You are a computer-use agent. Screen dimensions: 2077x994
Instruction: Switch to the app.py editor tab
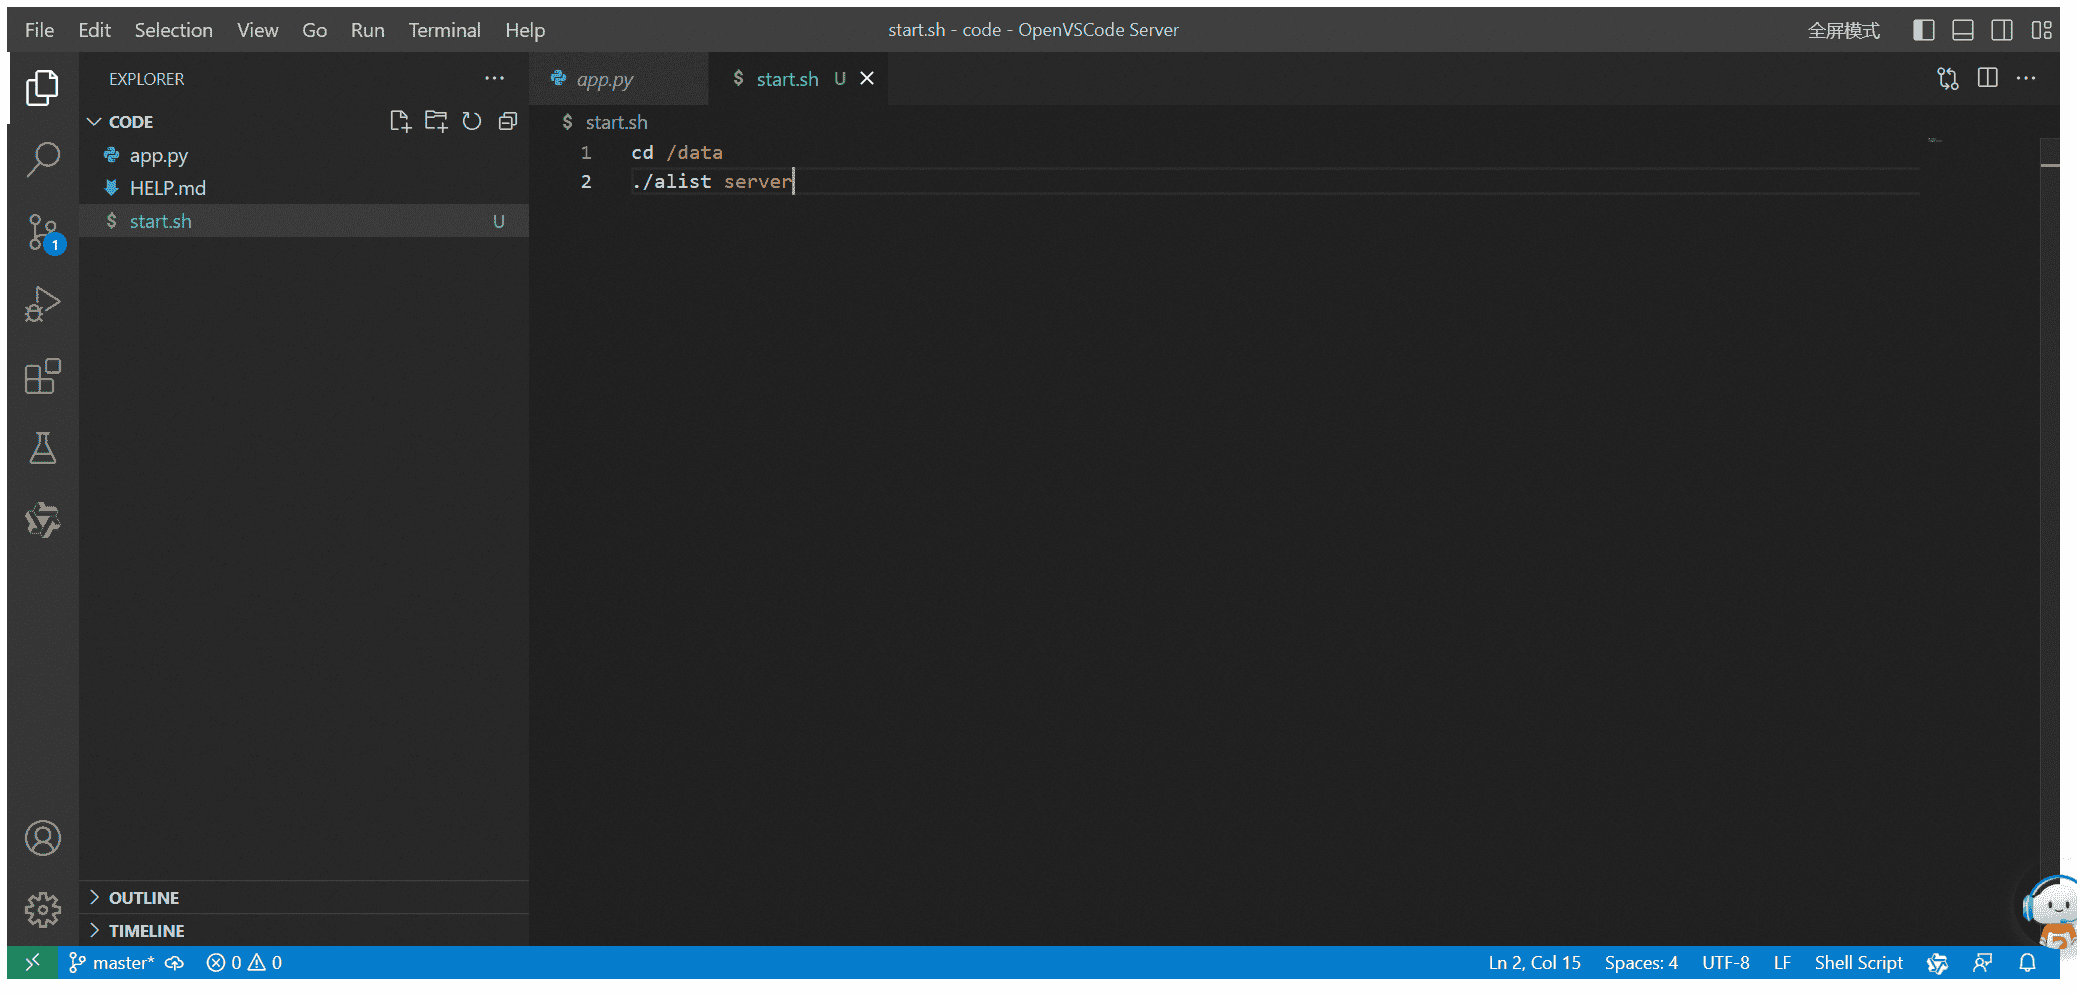[x=604, y=79]
